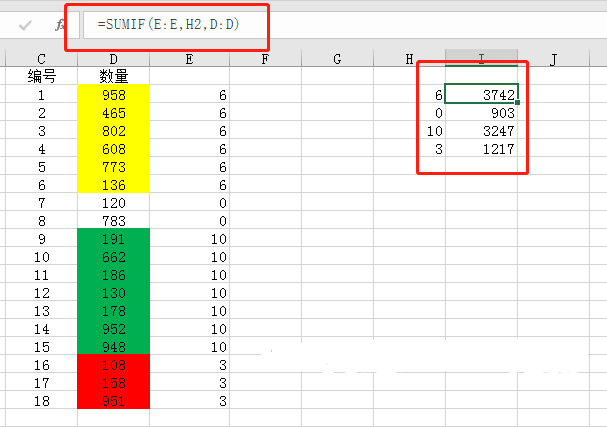Click result cell showing 1217
The height and width of the screenshot is (427, 607).
click(481, 148)
